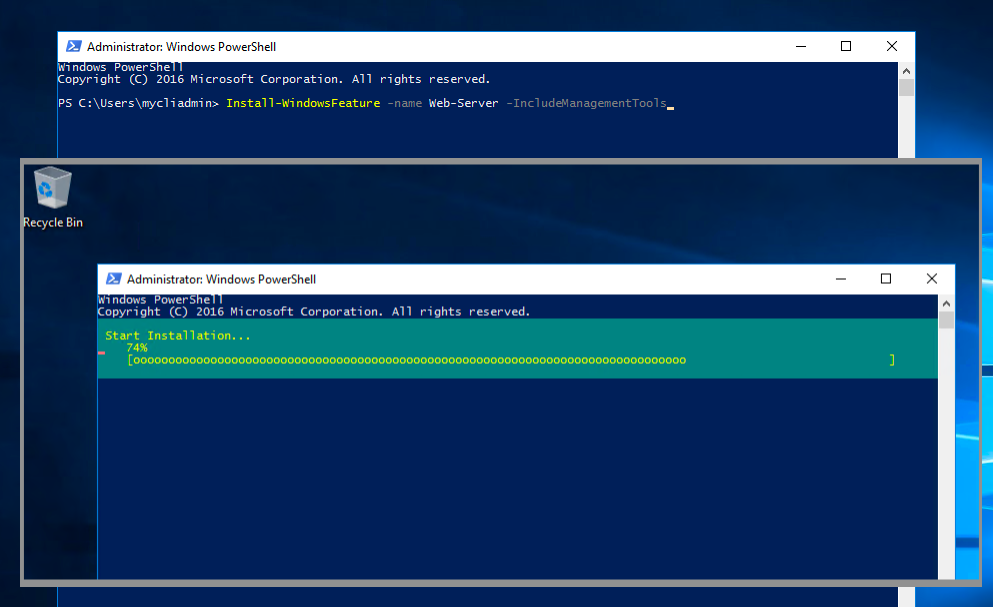
Task: Minimize the back PowerShell window
Action: point(800,46)
